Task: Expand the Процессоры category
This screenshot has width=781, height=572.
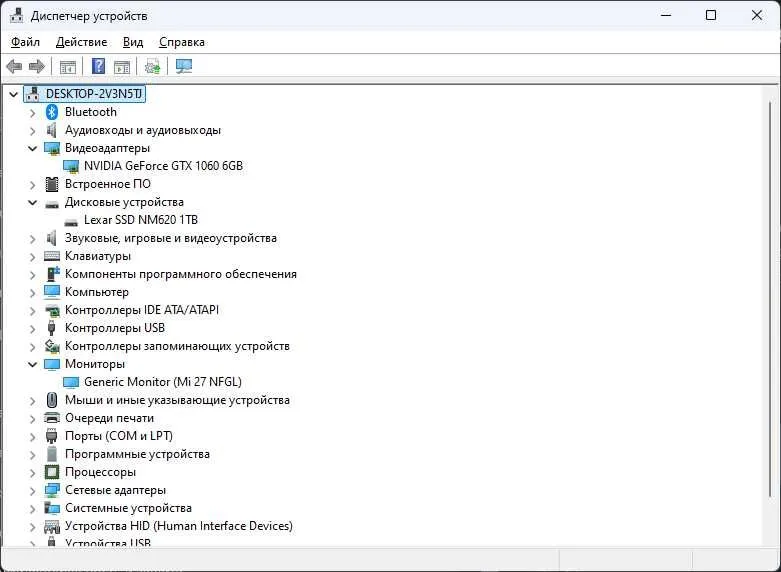Action: point(32,472)
